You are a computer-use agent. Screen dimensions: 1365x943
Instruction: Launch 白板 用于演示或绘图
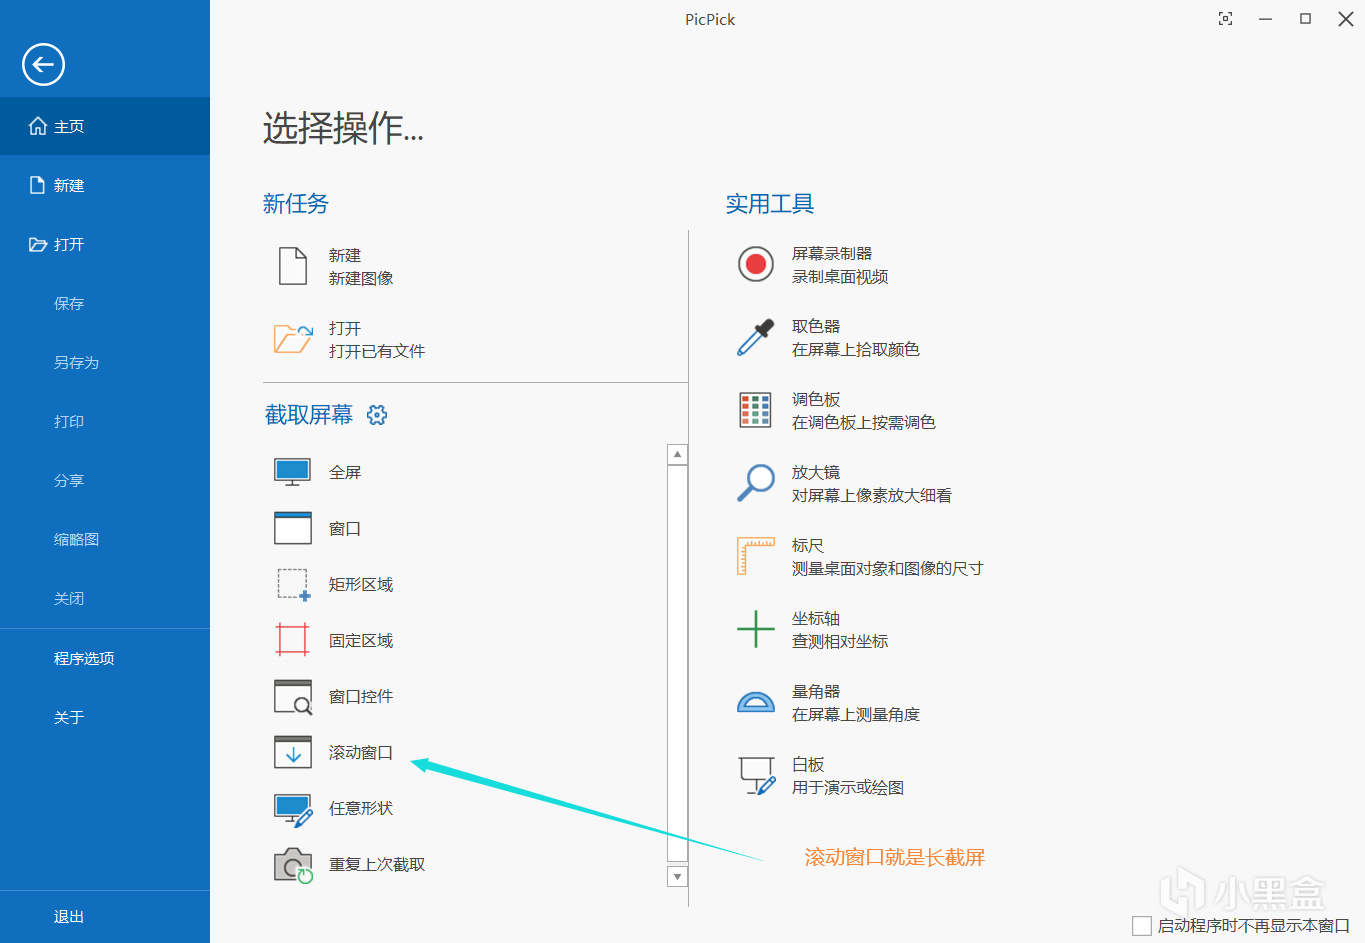click(x=848, y=776)
